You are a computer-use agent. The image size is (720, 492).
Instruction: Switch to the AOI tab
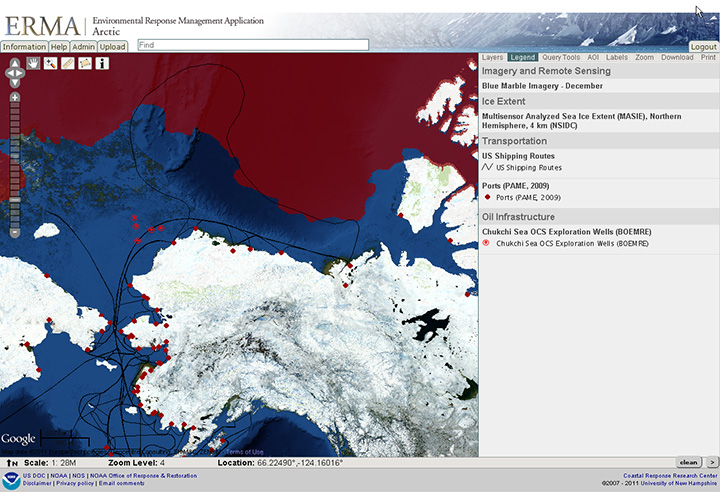coord(593,57)
